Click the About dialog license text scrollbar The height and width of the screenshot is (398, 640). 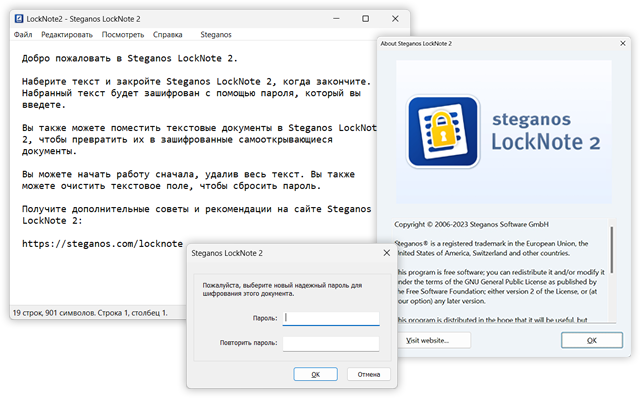coord(611,250)
